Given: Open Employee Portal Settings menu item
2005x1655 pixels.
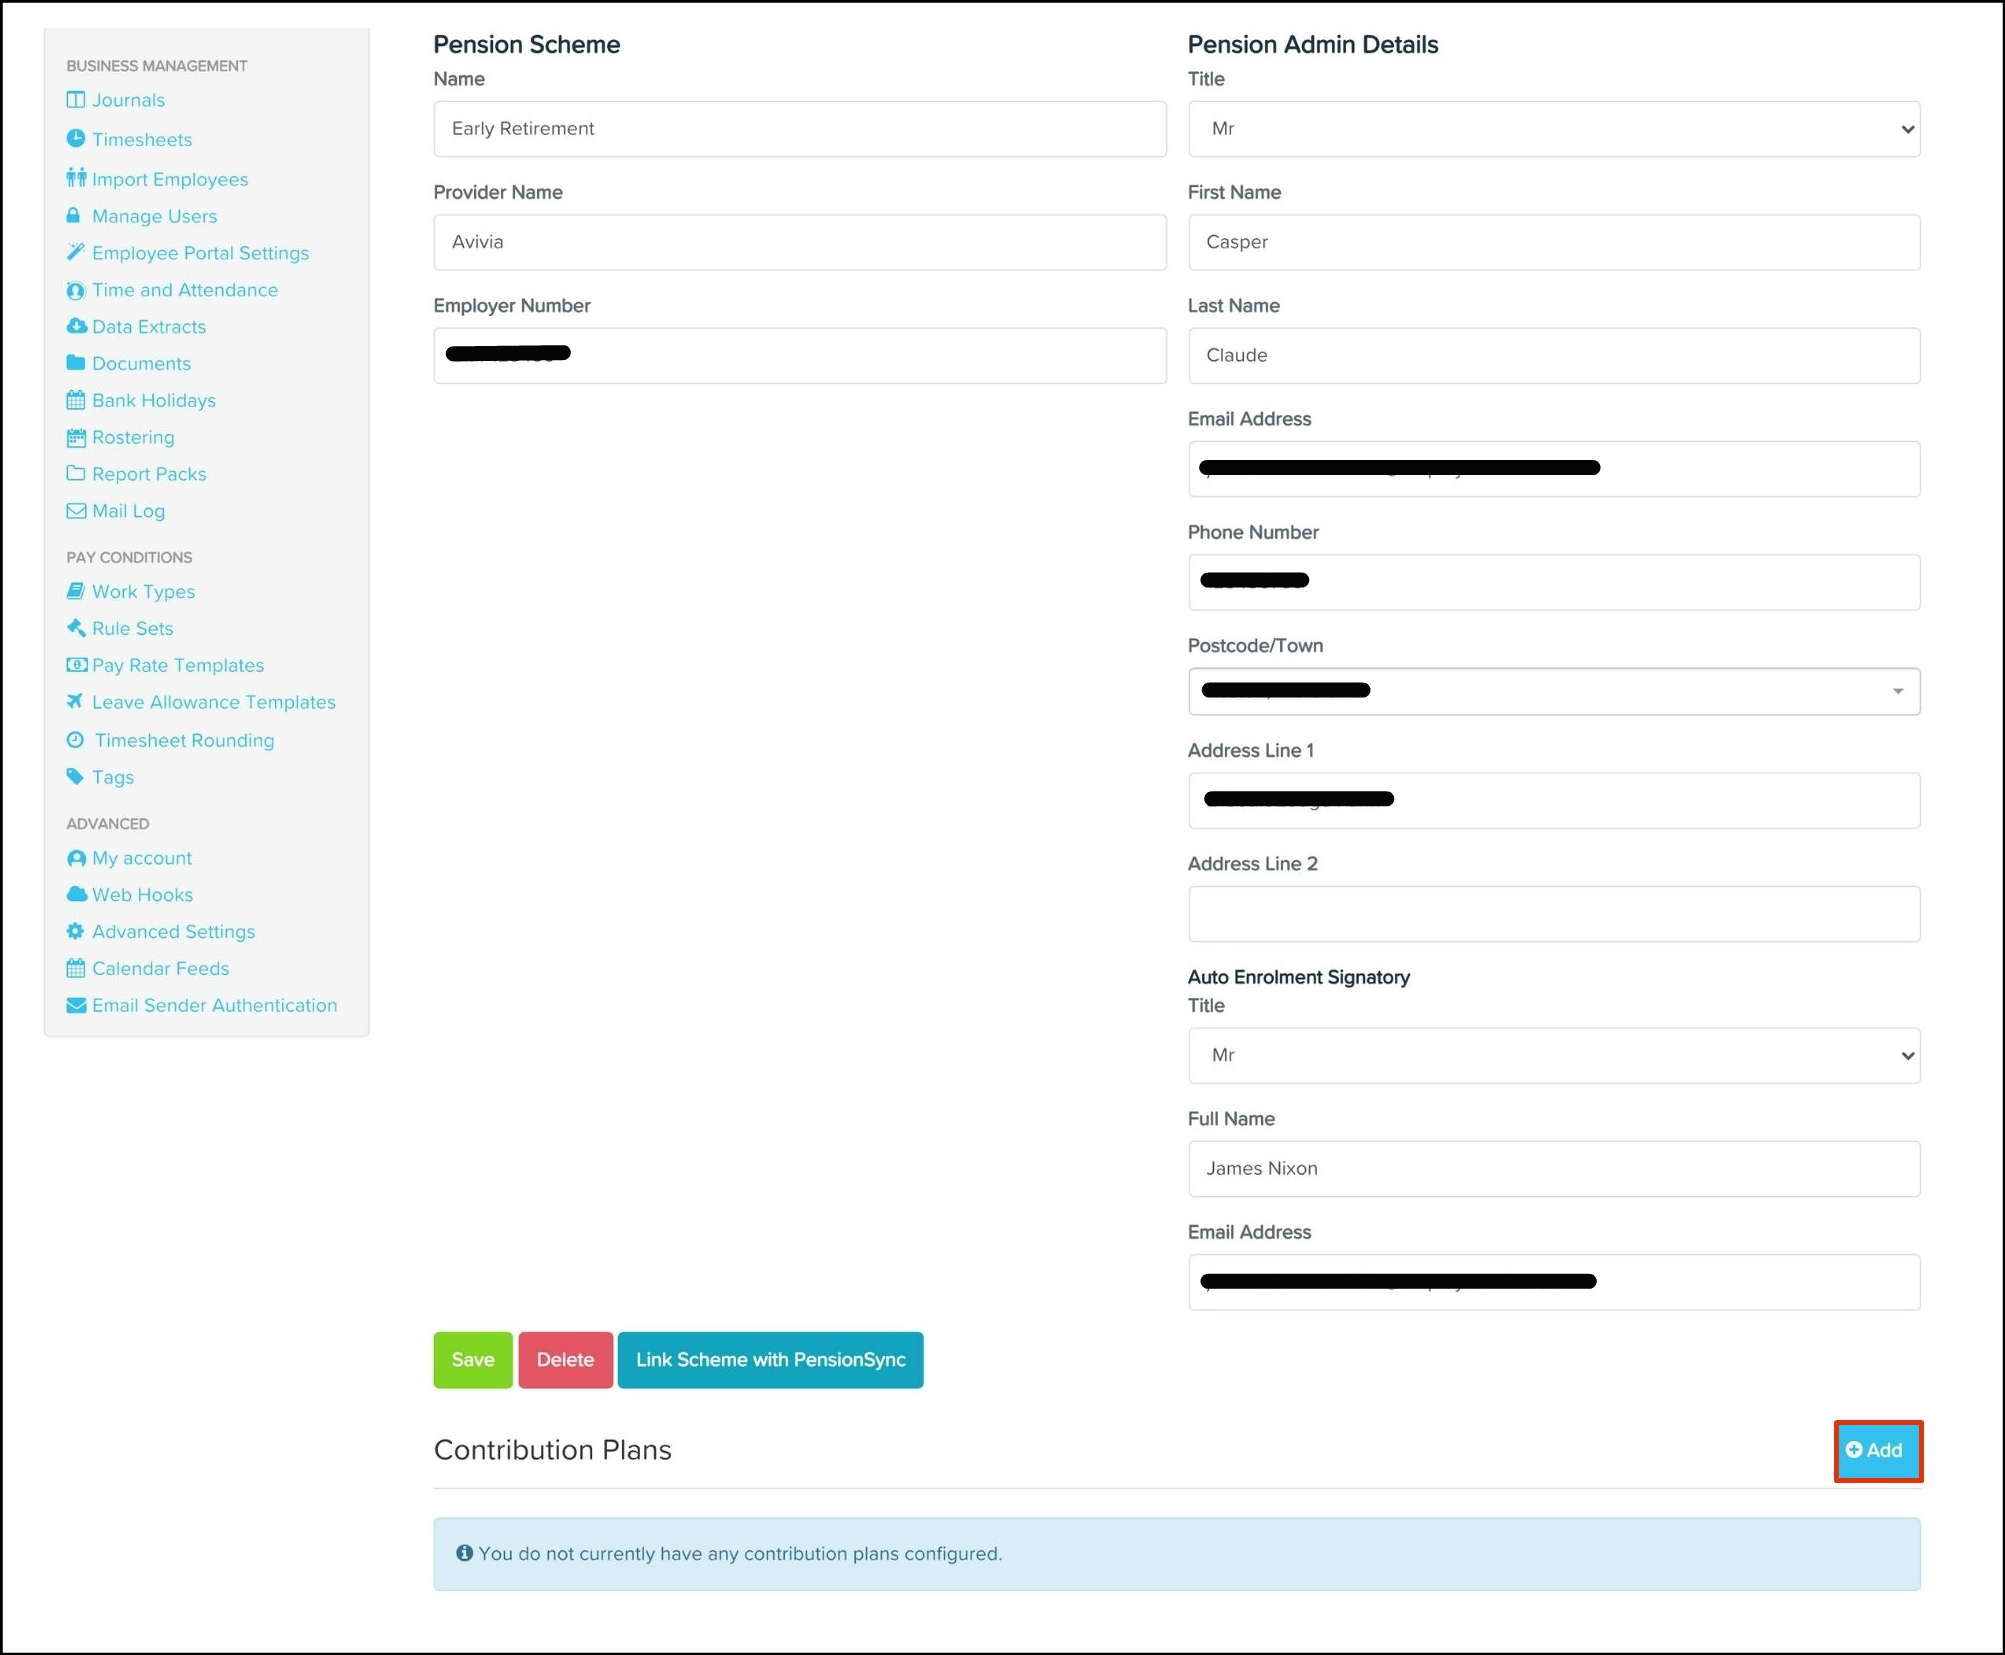Looking at the screenshot, I should pos(200,253).
